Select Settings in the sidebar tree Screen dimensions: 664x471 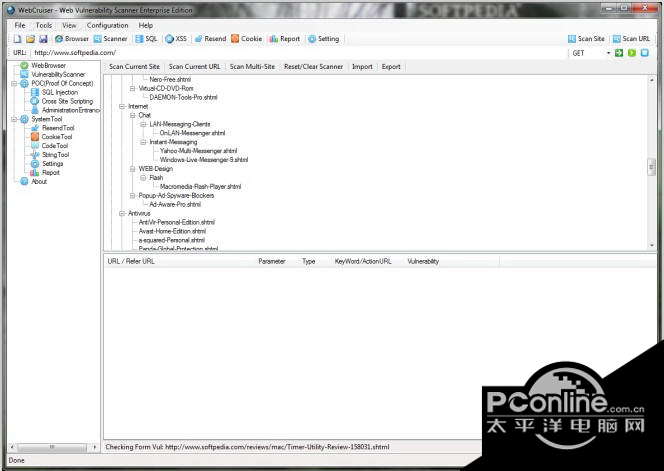[53, 163]
